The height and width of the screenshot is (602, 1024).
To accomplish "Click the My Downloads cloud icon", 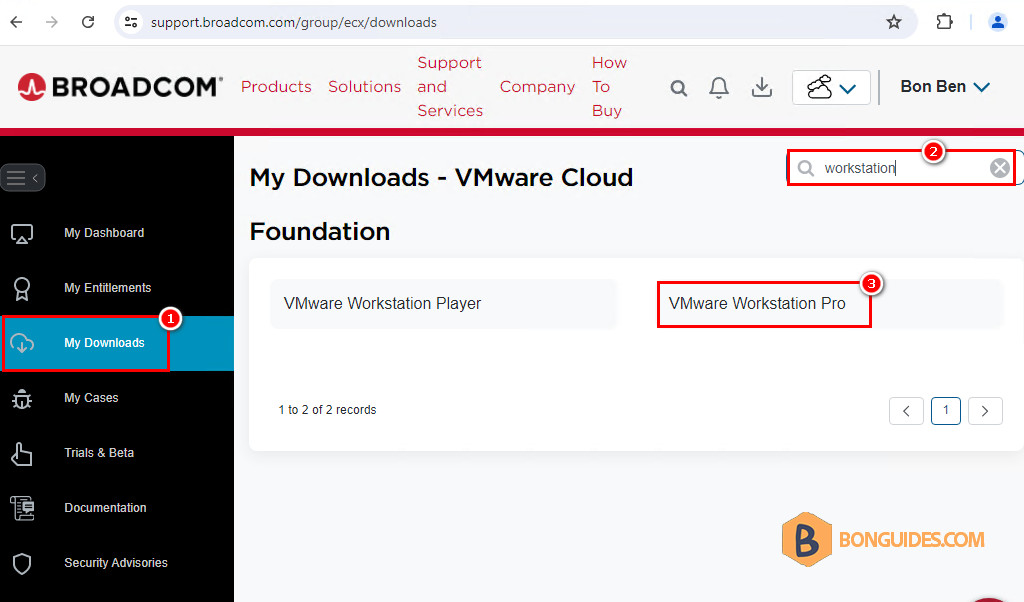I will 22,343.
